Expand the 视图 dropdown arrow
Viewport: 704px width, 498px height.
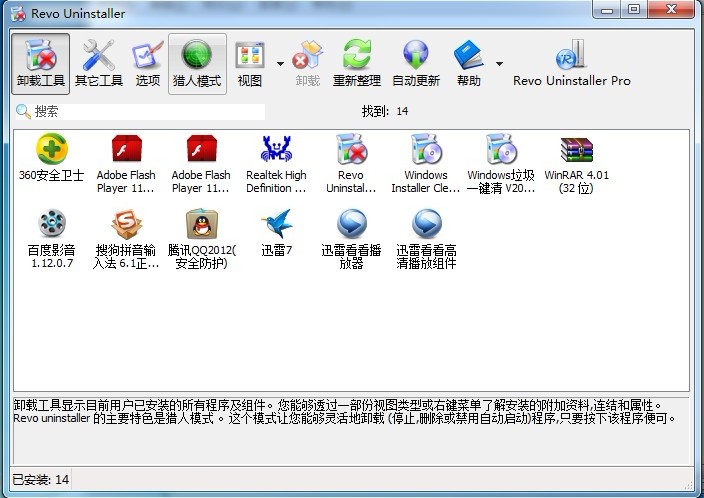[280, 65]
